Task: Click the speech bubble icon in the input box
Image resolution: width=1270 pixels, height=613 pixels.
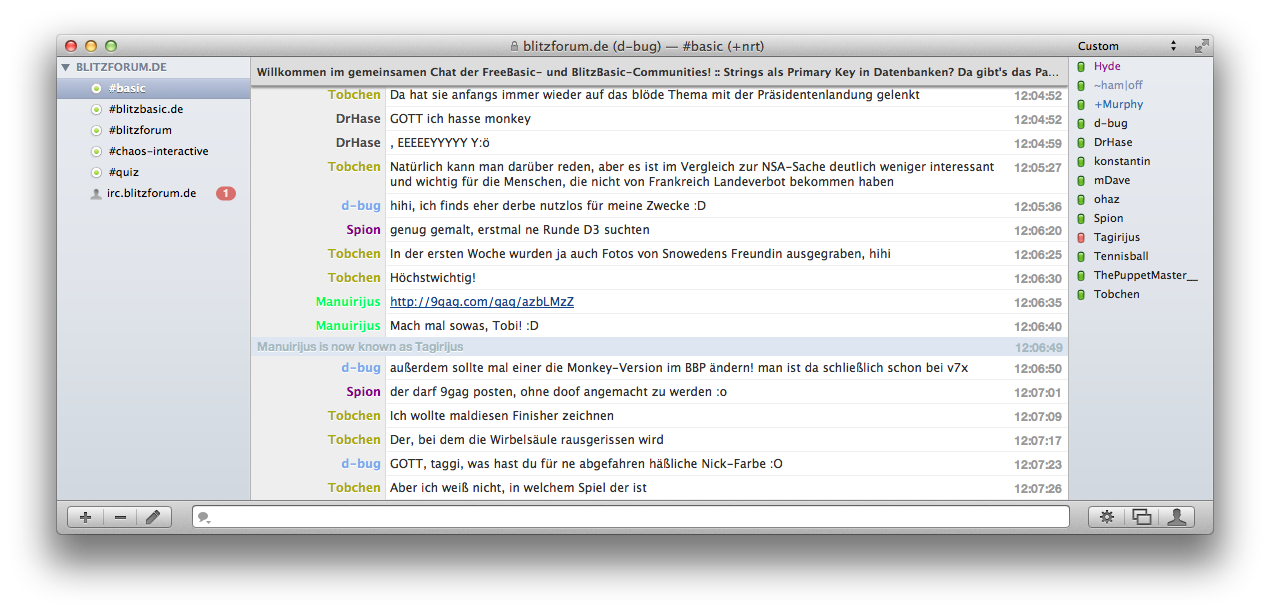Action: [x=204, y=517]
